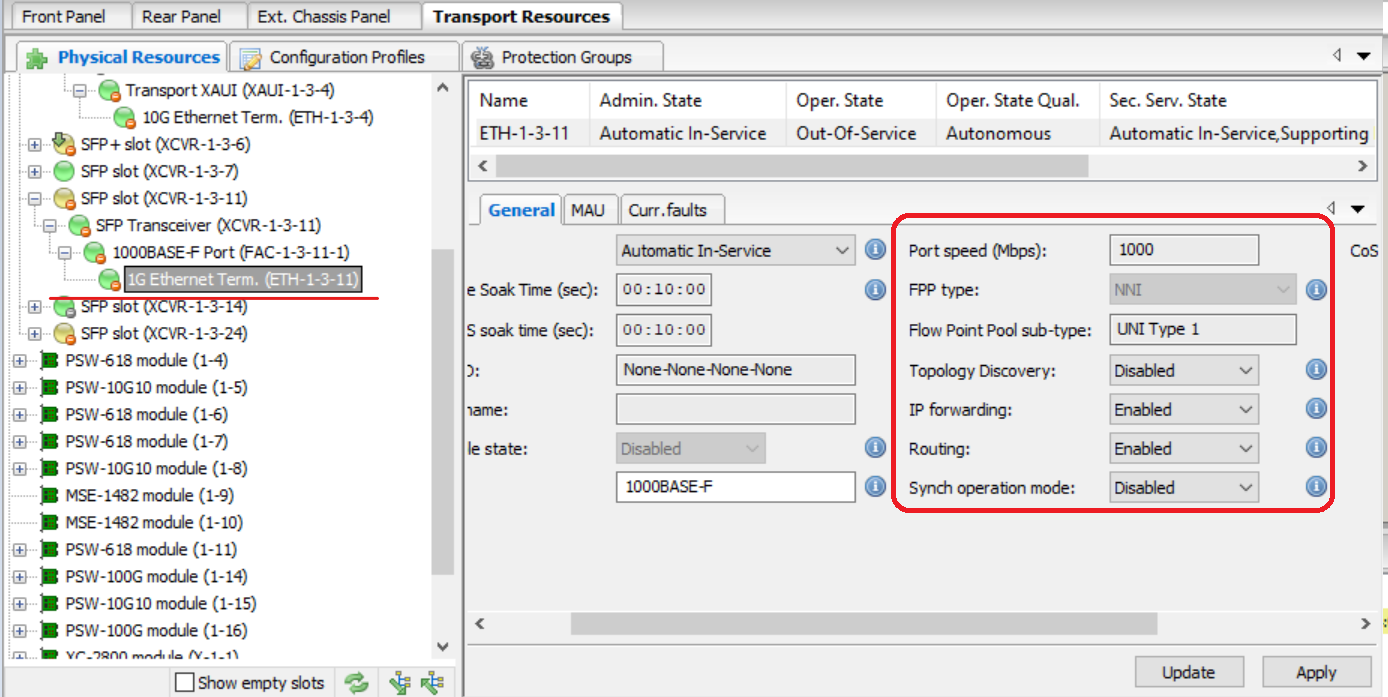The width and height of the screenshot is (1388, 697).
Task: Click the tree icon with up-pointing arrow
Action: click(x=432, y=683)
